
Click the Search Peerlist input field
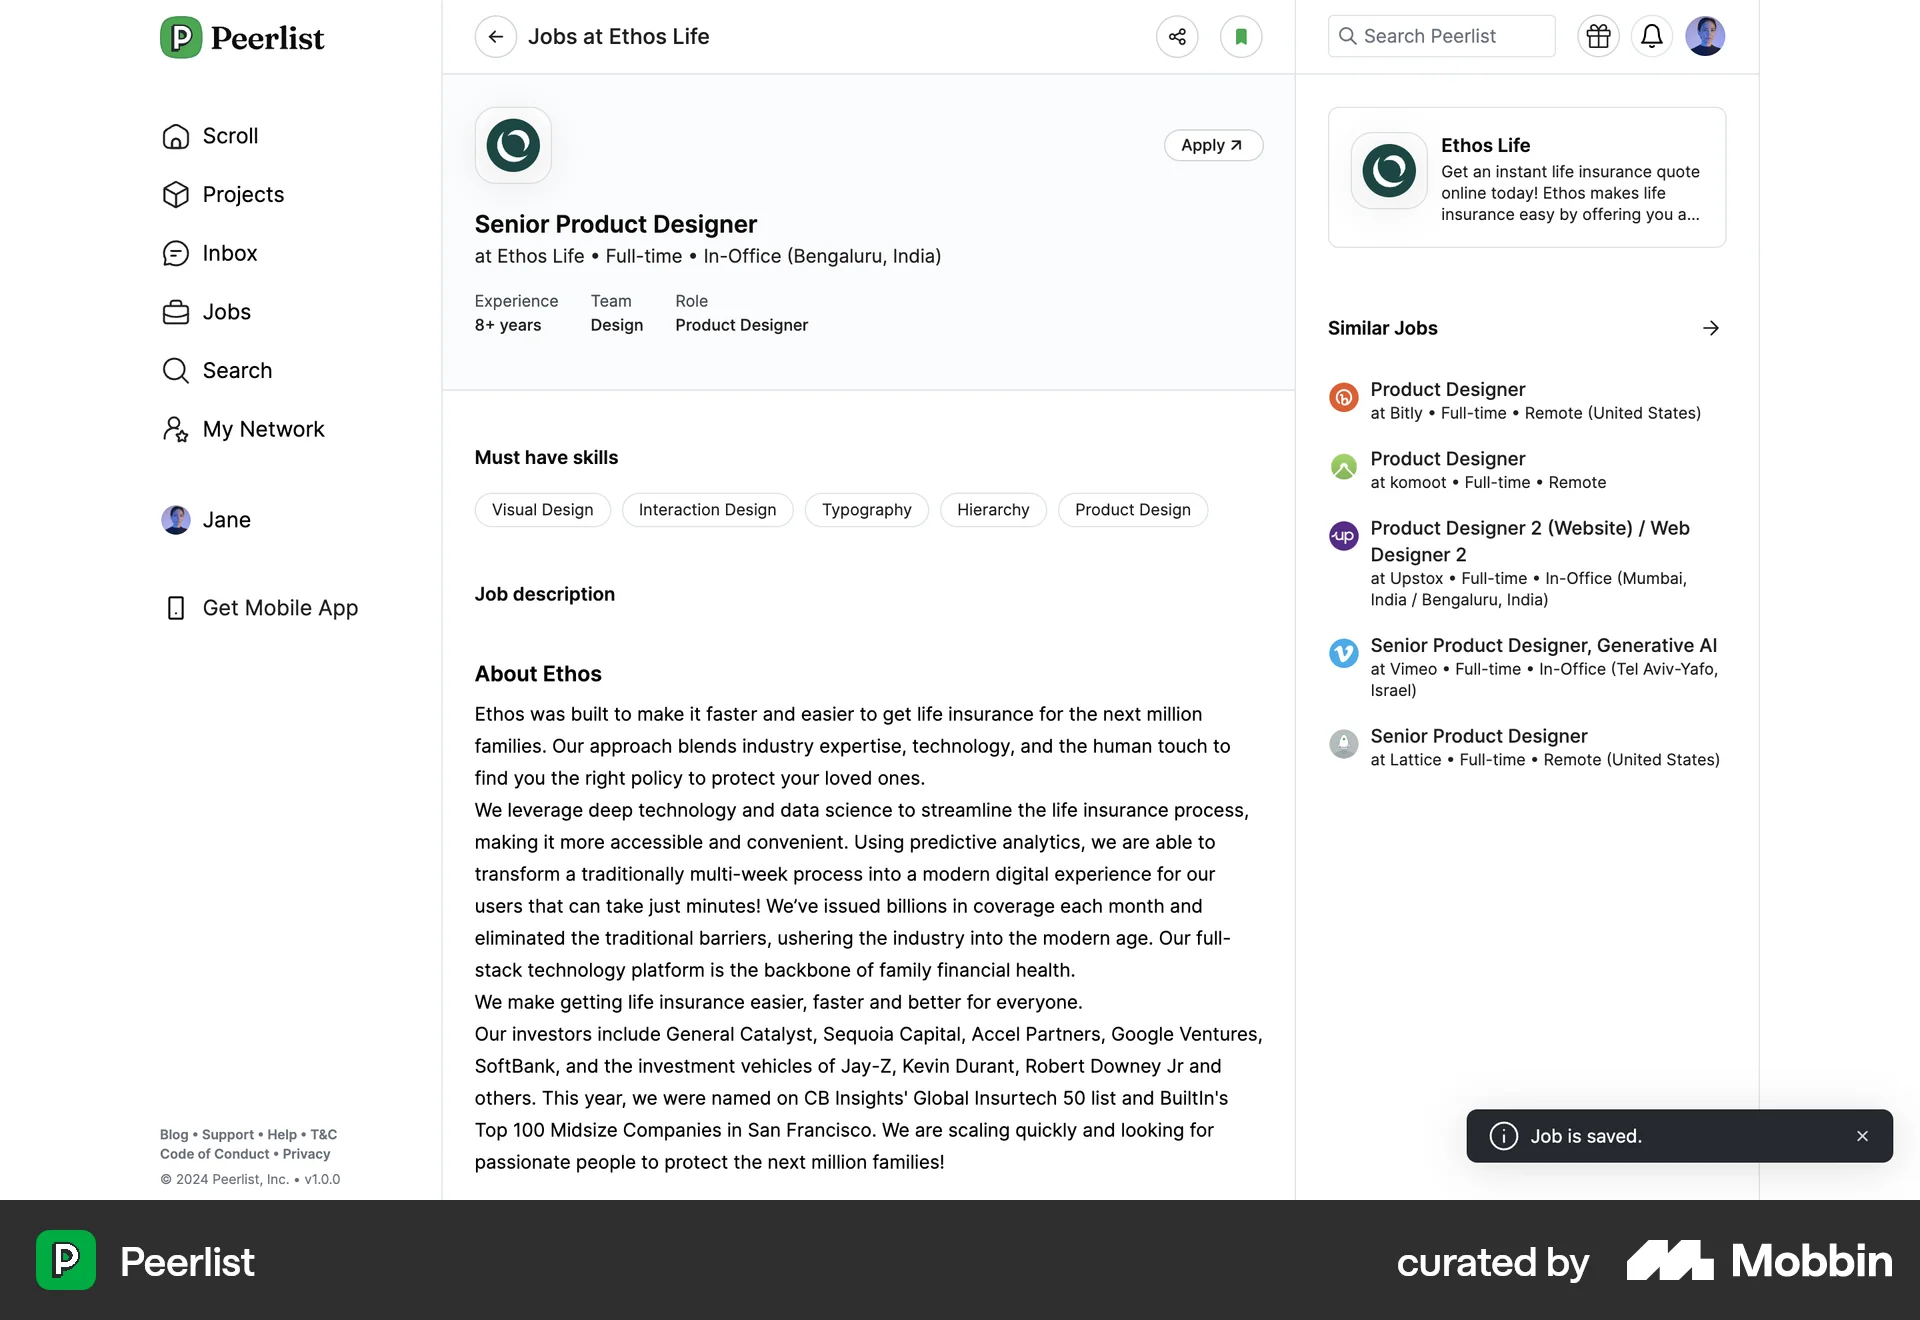(1440, 36)
